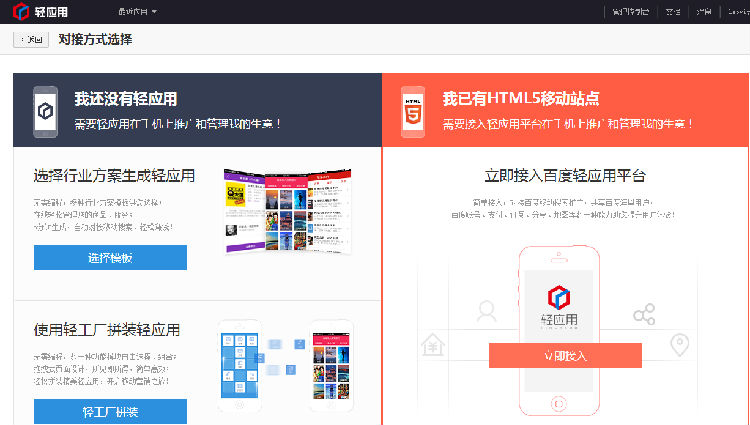The image size is (750, 425).
Task: Click the 我还没有轻应用 heading
Action: [126, 99]
